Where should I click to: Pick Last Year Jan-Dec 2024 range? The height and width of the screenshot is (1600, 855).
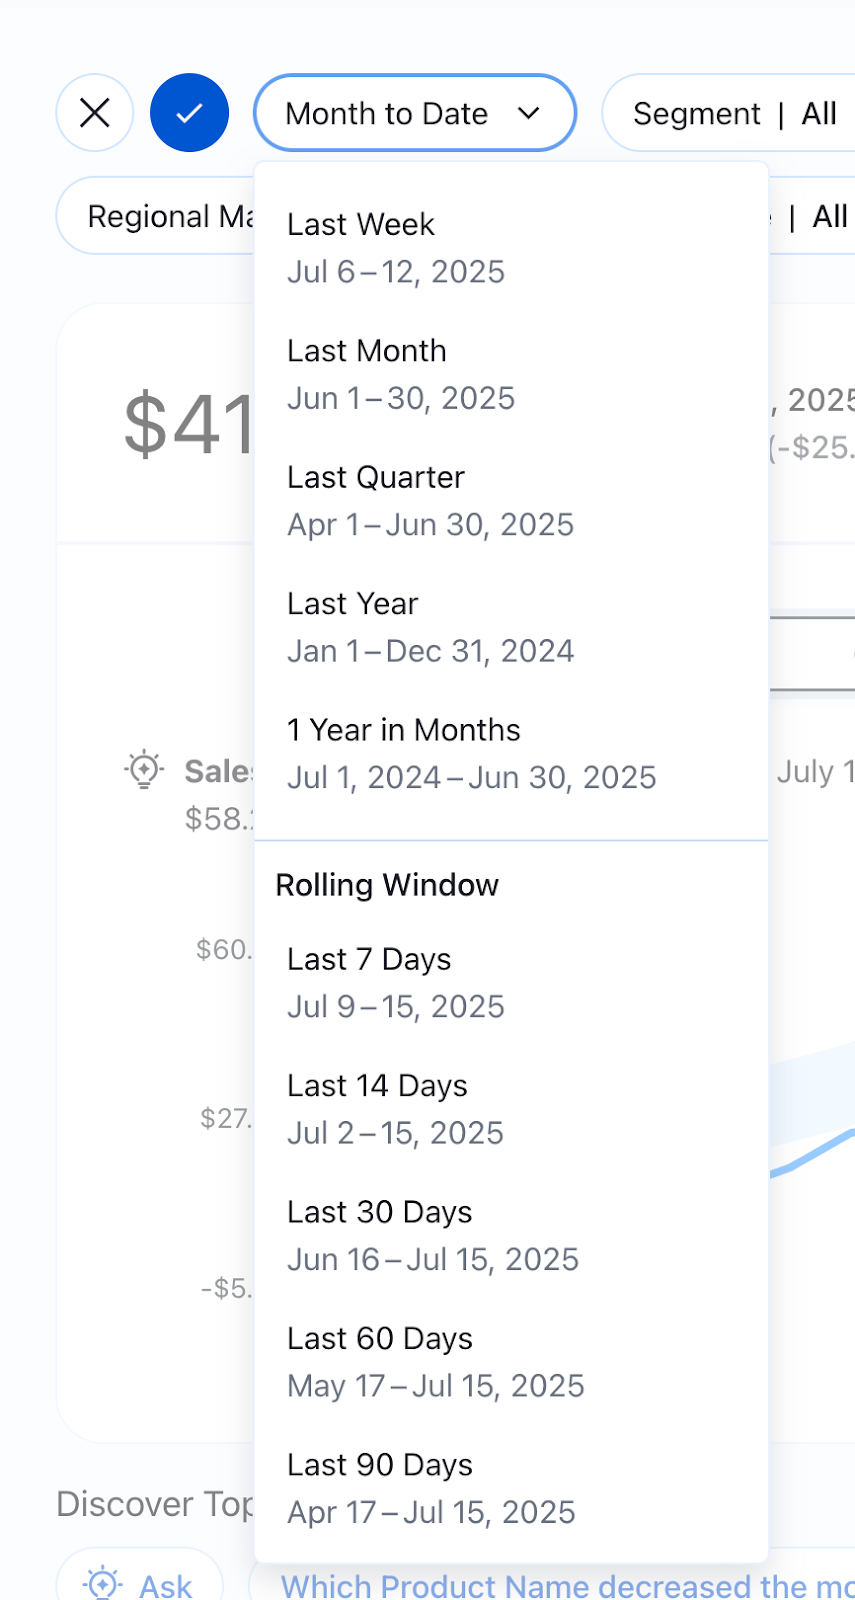pyautogui.click(x=430, y=625)
